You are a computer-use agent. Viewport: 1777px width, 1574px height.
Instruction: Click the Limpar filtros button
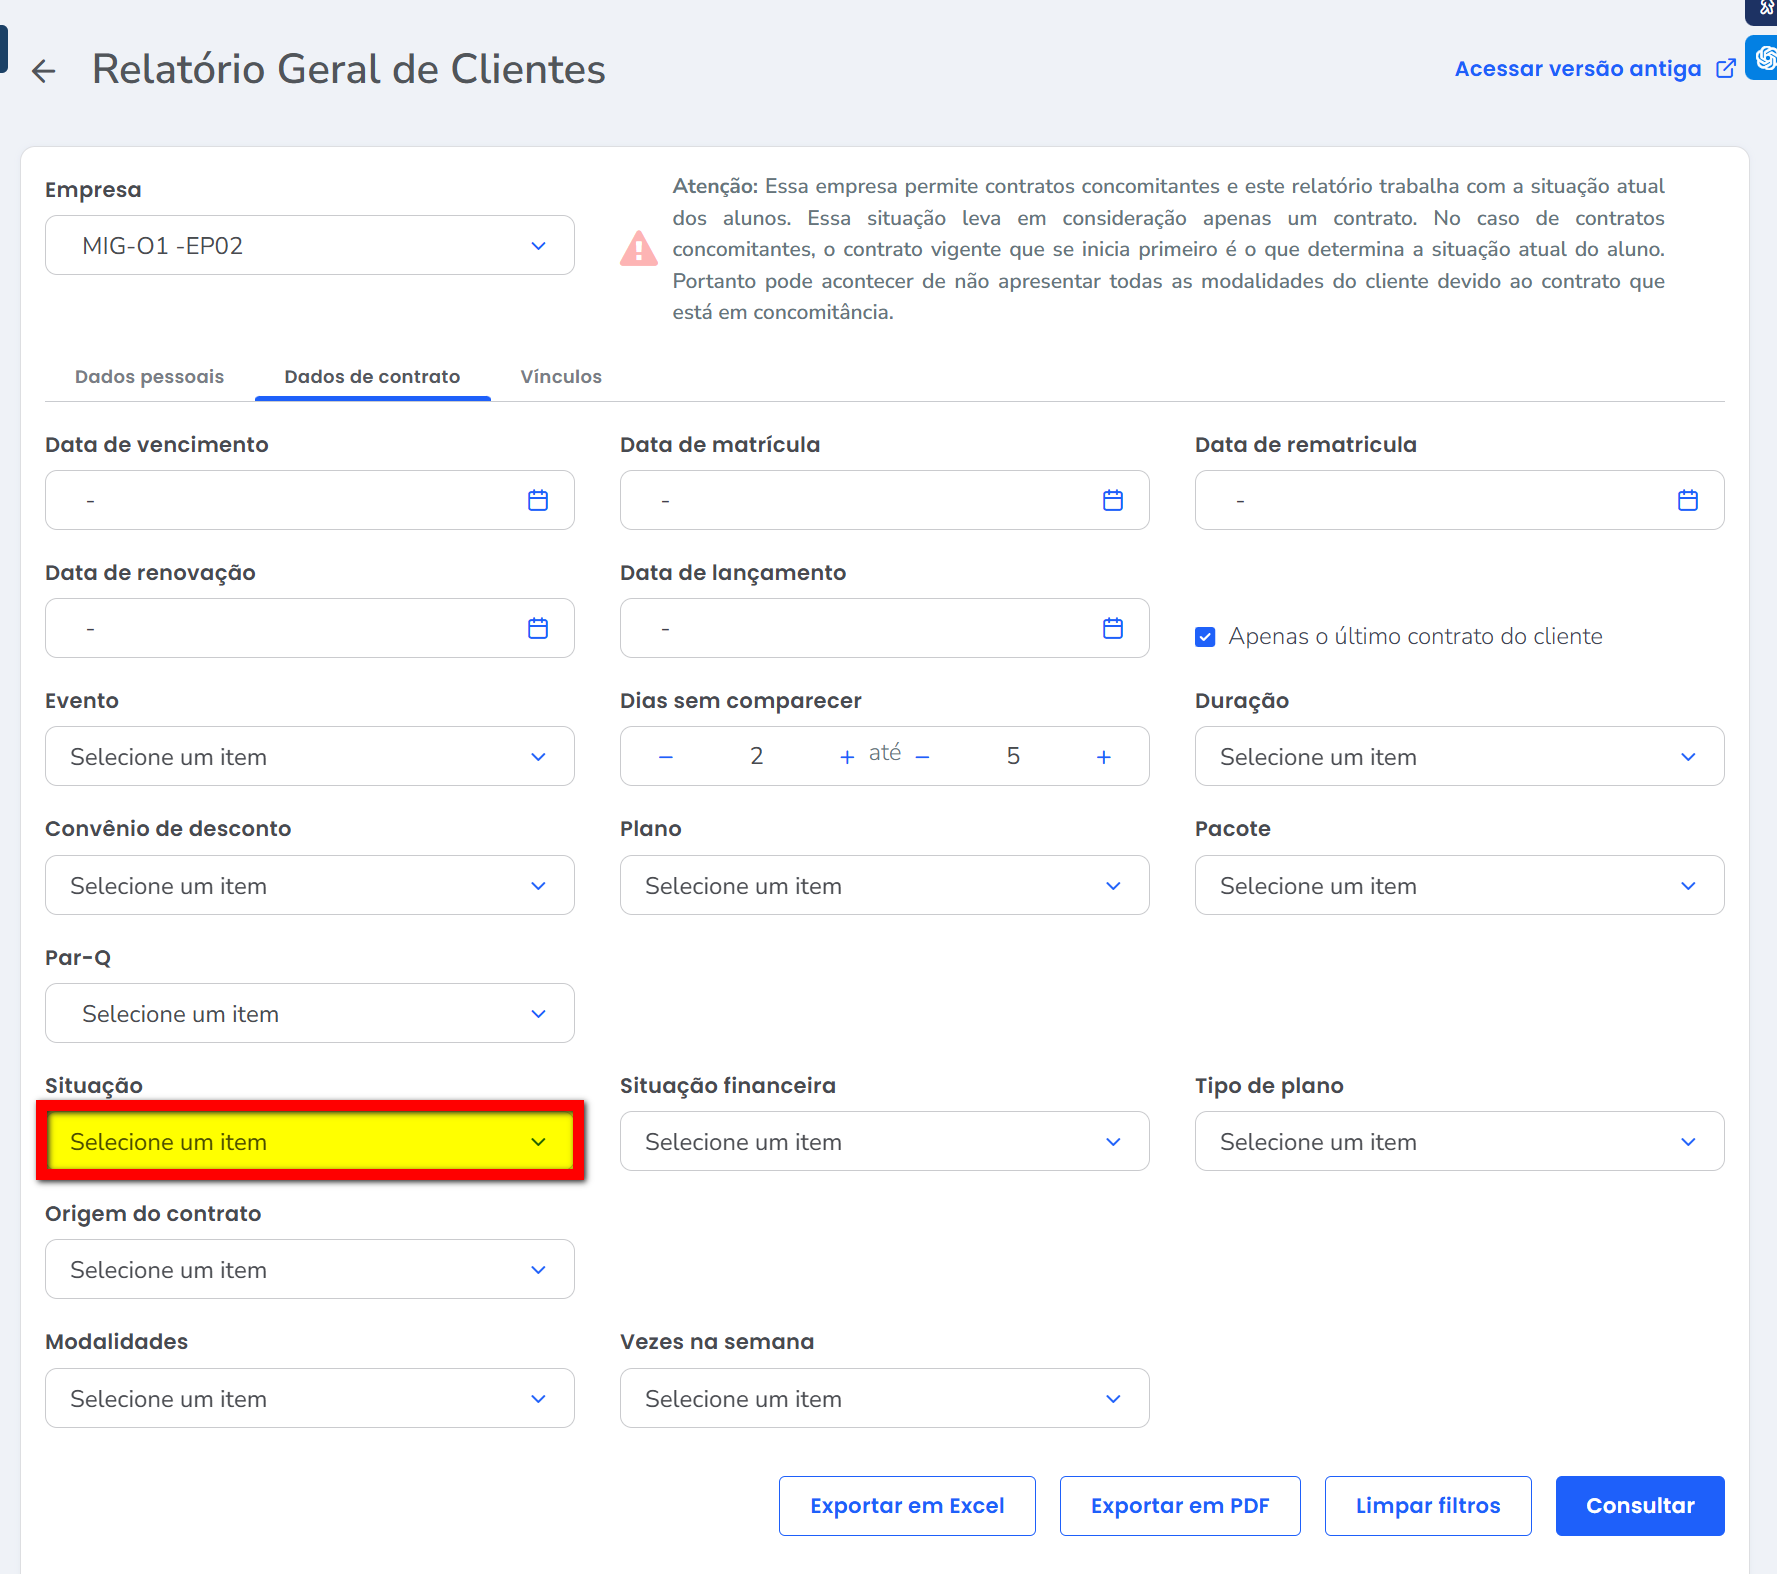click(x=1427, y=1506)
